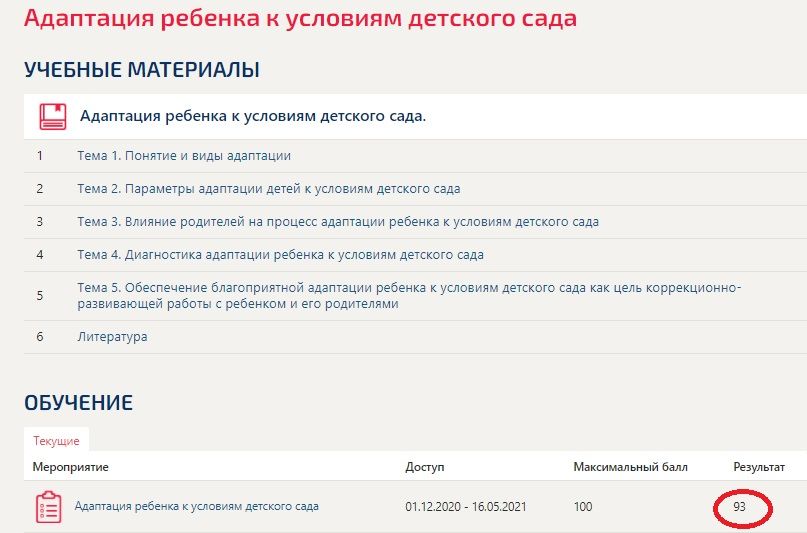807x533 pixels.
Task: Click the access dates 01.12.2020 - 16.05.2021
Action: (466, 507)
